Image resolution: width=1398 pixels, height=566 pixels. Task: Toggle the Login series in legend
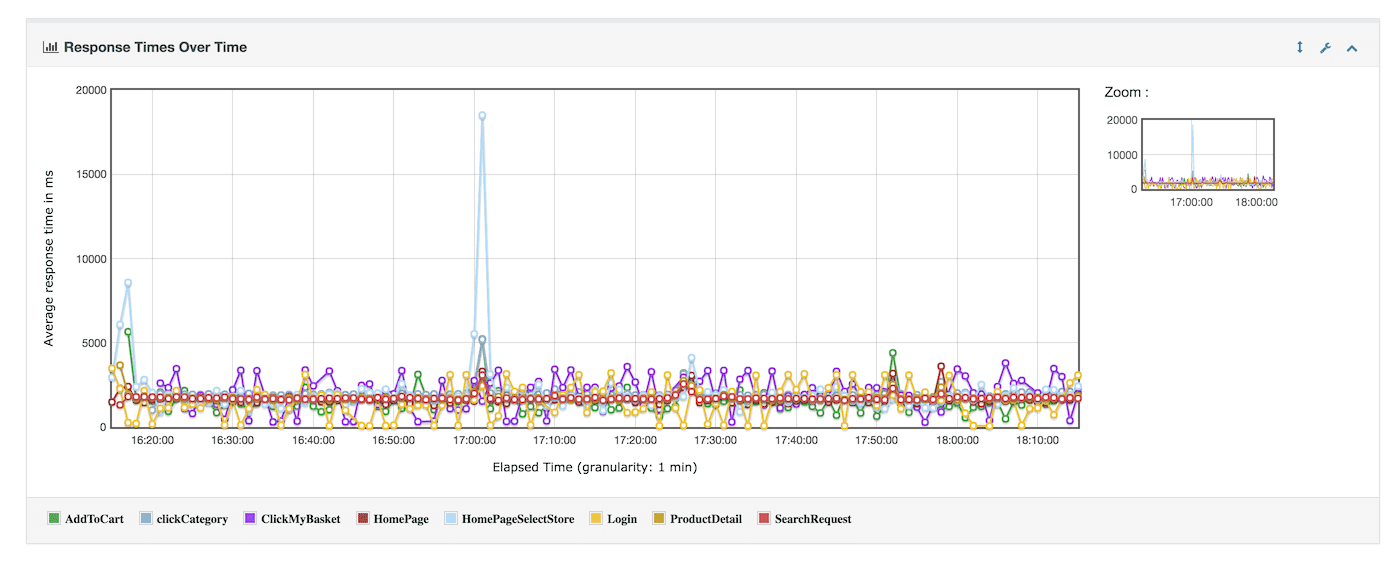621,519
